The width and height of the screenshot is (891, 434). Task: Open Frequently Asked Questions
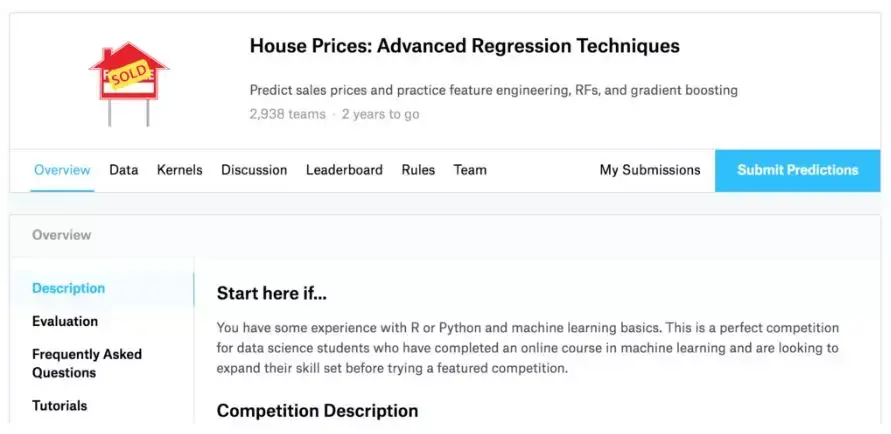(x=87, y=363)
